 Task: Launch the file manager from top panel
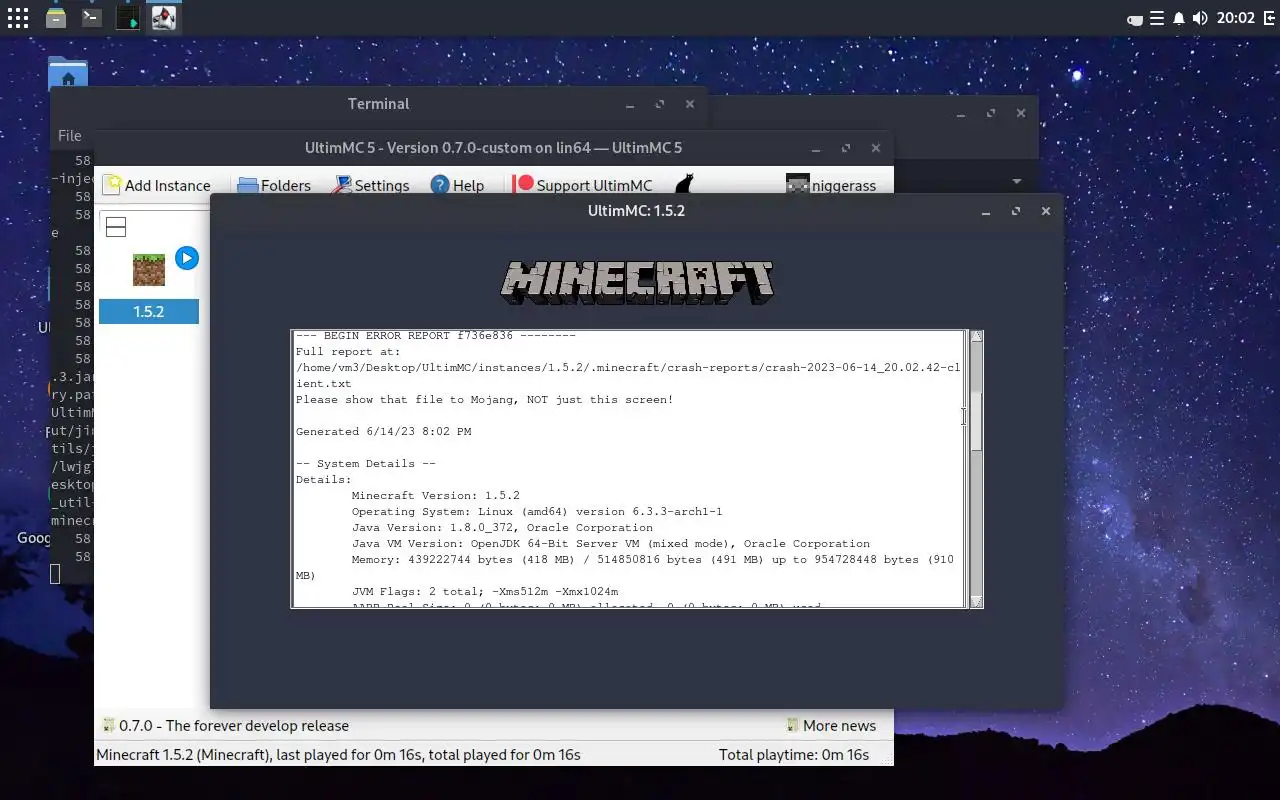pos(56,18)
